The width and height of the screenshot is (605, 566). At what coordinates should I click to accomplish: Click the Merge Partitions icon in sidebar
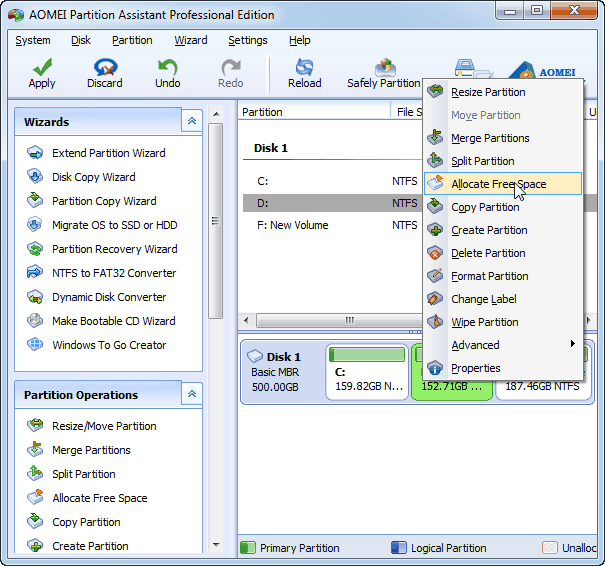(35, 450)
